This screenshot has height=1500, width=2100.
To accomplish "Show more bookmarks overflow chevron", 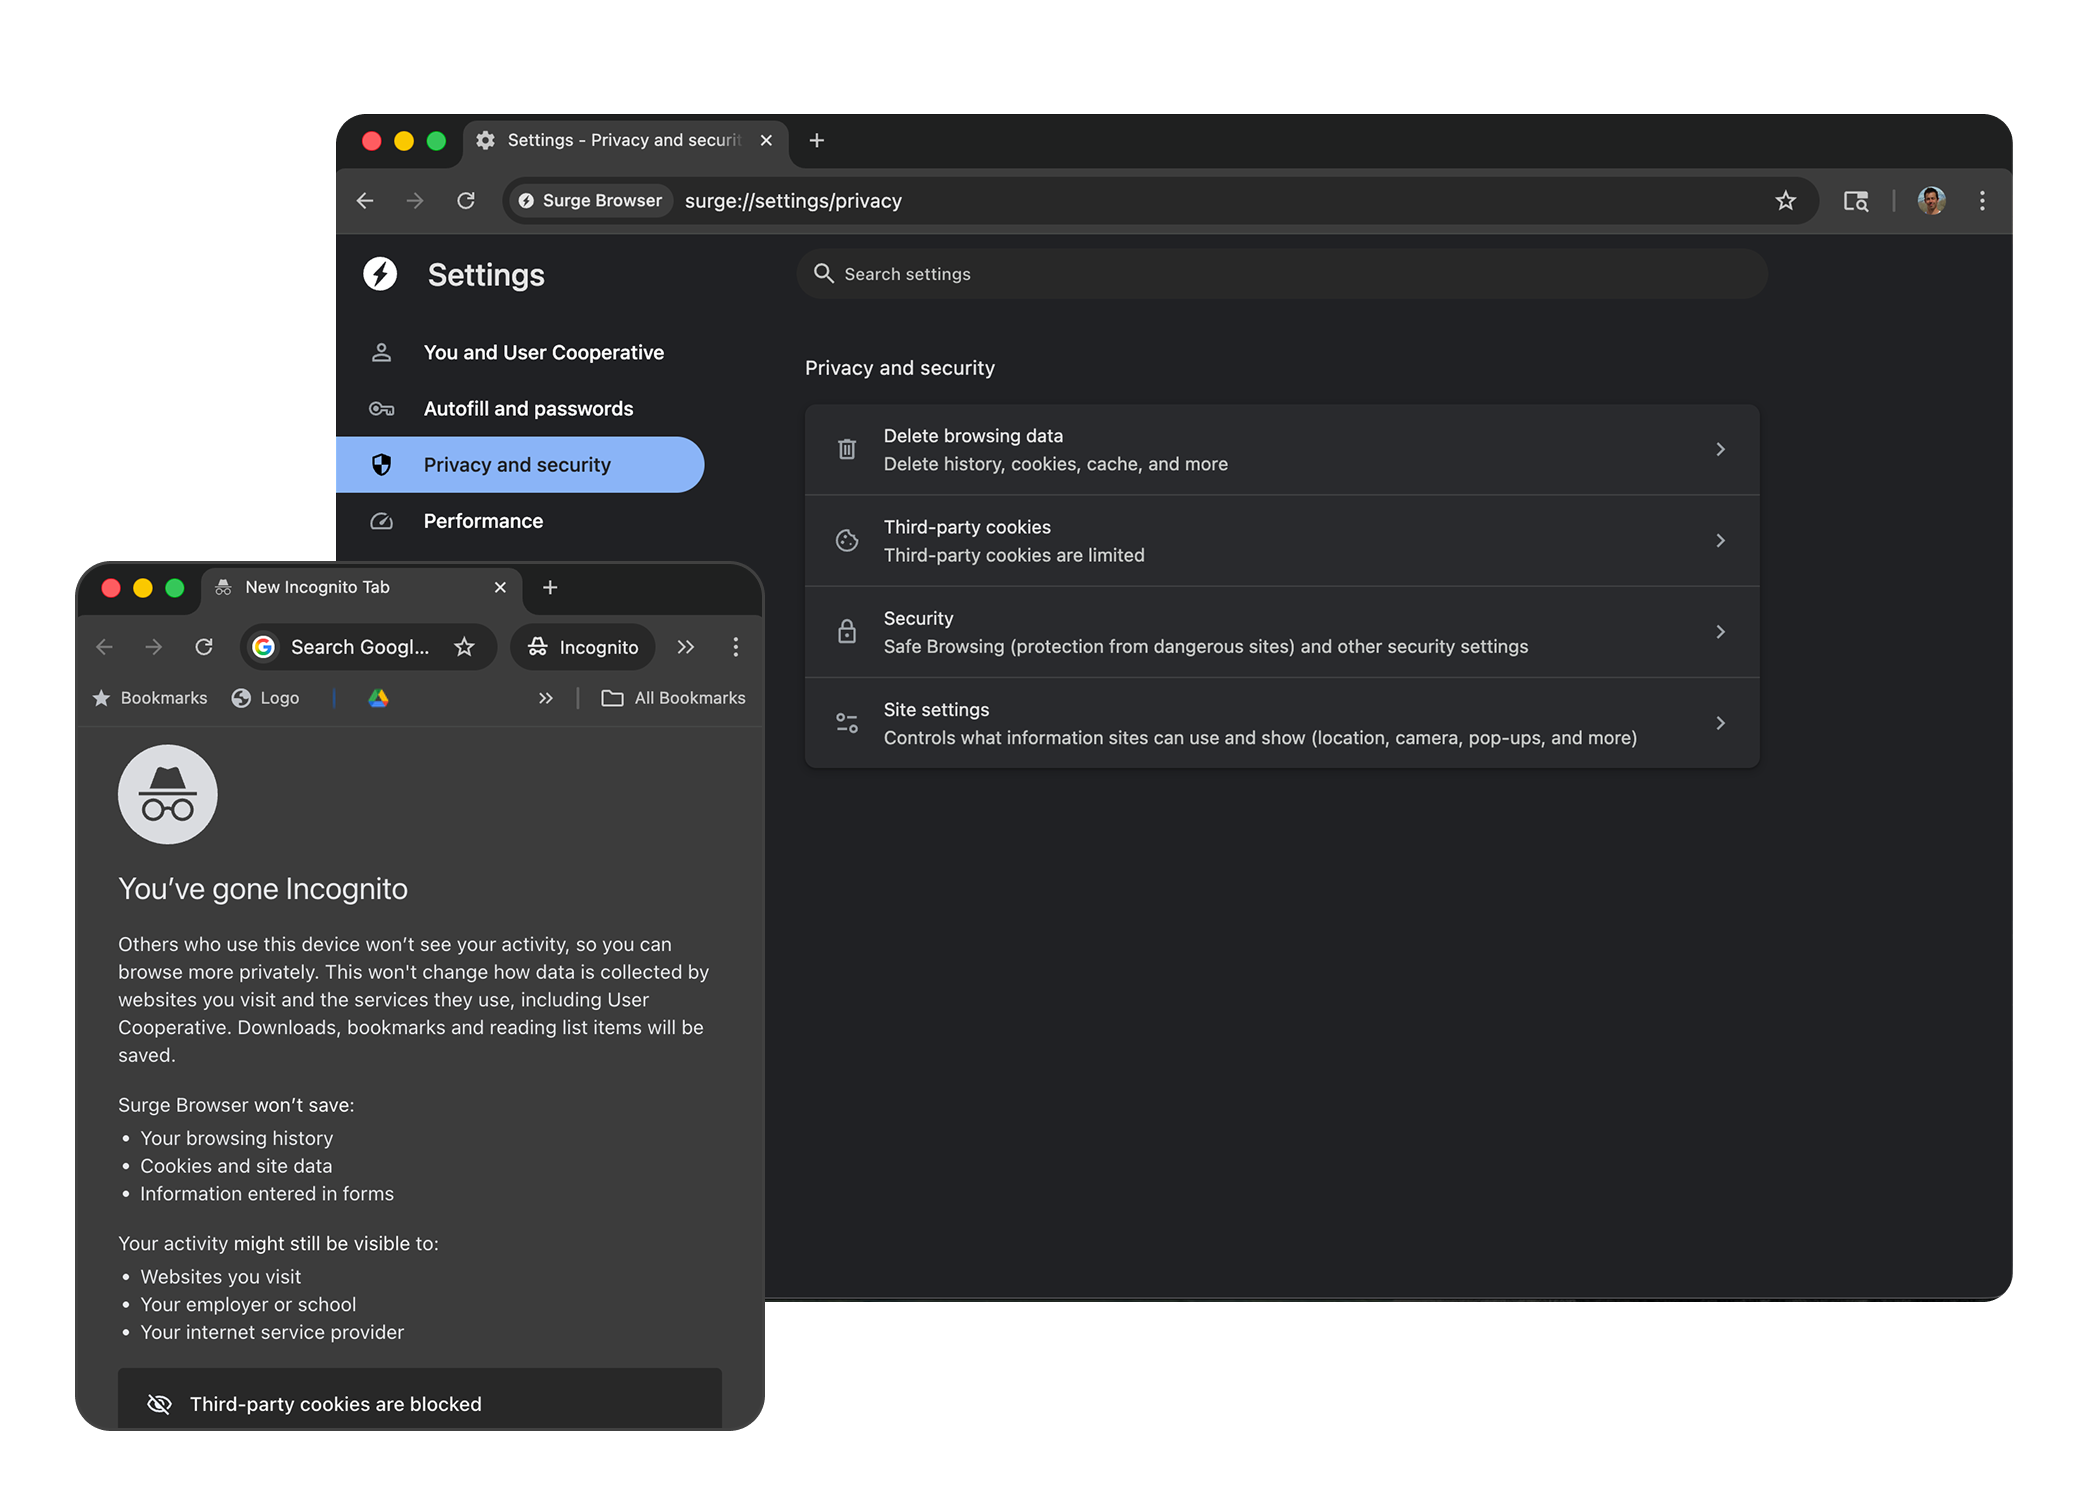I will click(x=546, y=698).
